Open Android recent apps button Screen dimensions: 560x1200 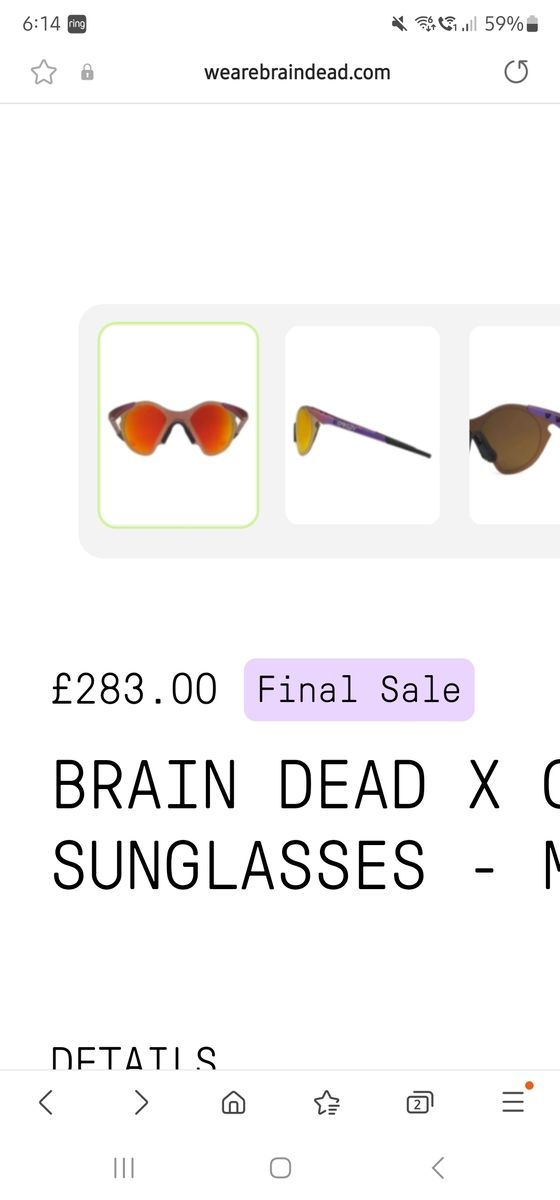click(x=124, y=1167)
